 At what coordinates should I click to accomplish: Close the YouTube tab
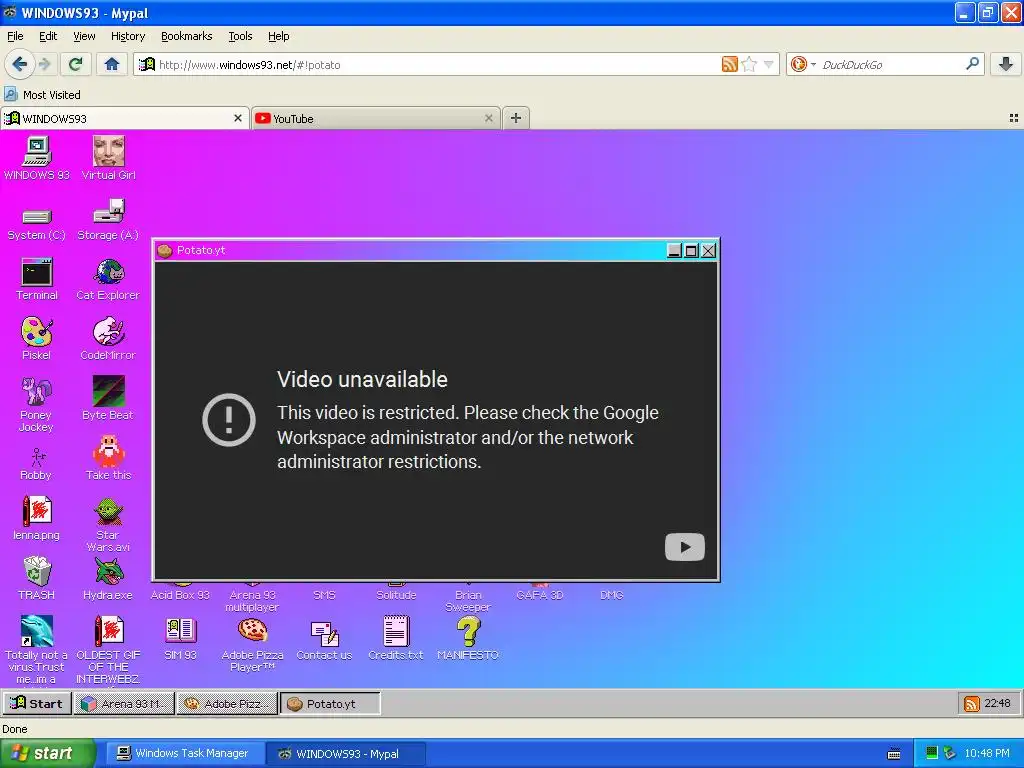[488, 118]
